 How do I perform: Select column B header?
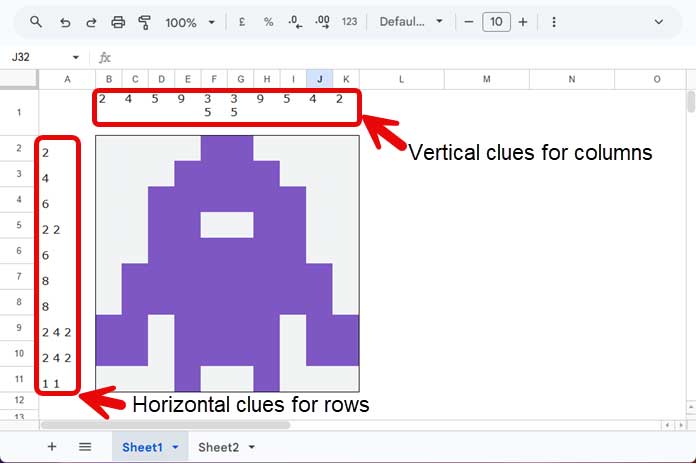(108, 79)
